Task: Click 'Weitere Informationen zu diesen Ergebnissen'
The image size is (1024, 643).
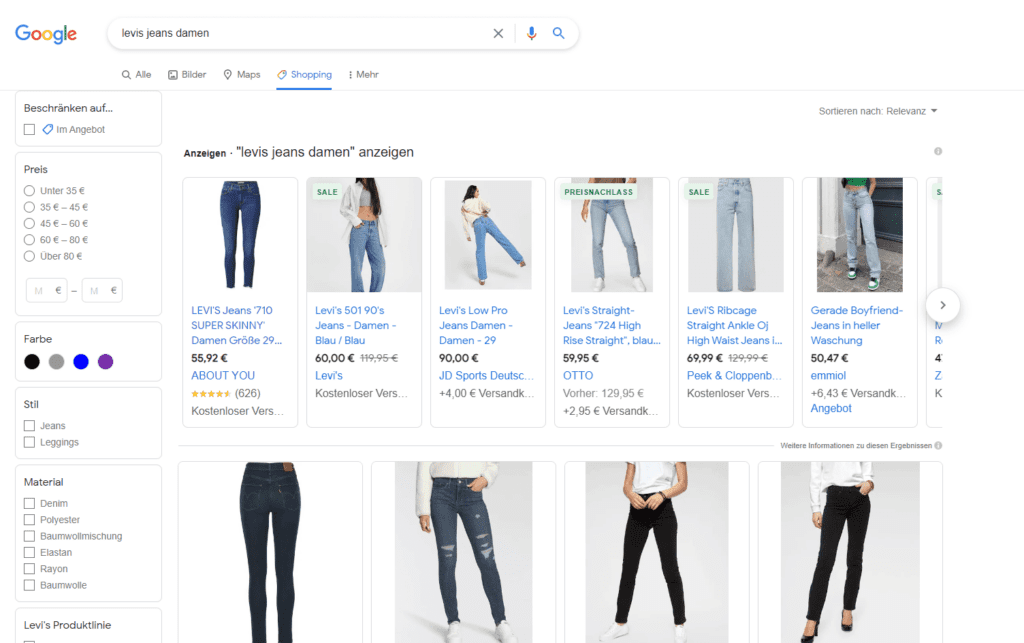Action: (856, 445)
